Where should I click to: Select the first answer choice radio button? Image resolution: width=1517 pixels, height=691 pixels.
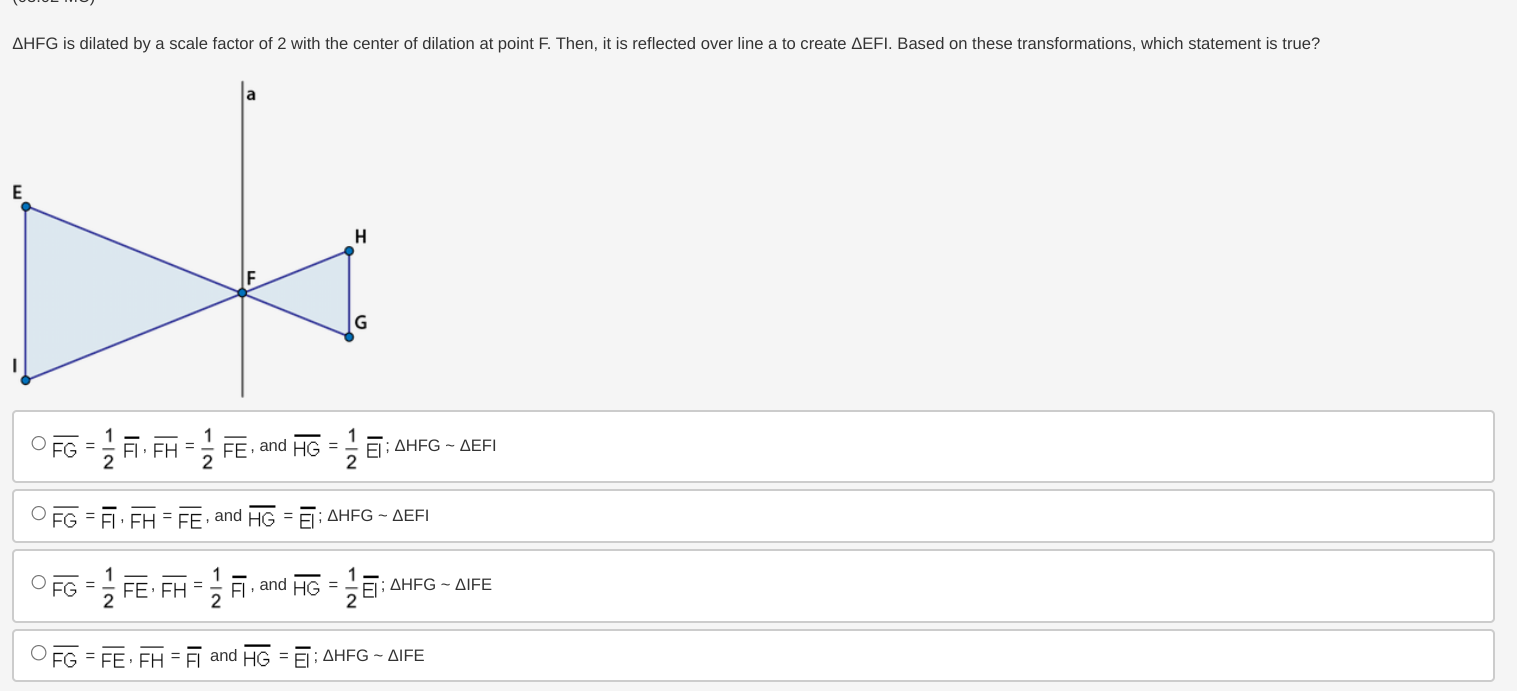(x=38, y=442)
